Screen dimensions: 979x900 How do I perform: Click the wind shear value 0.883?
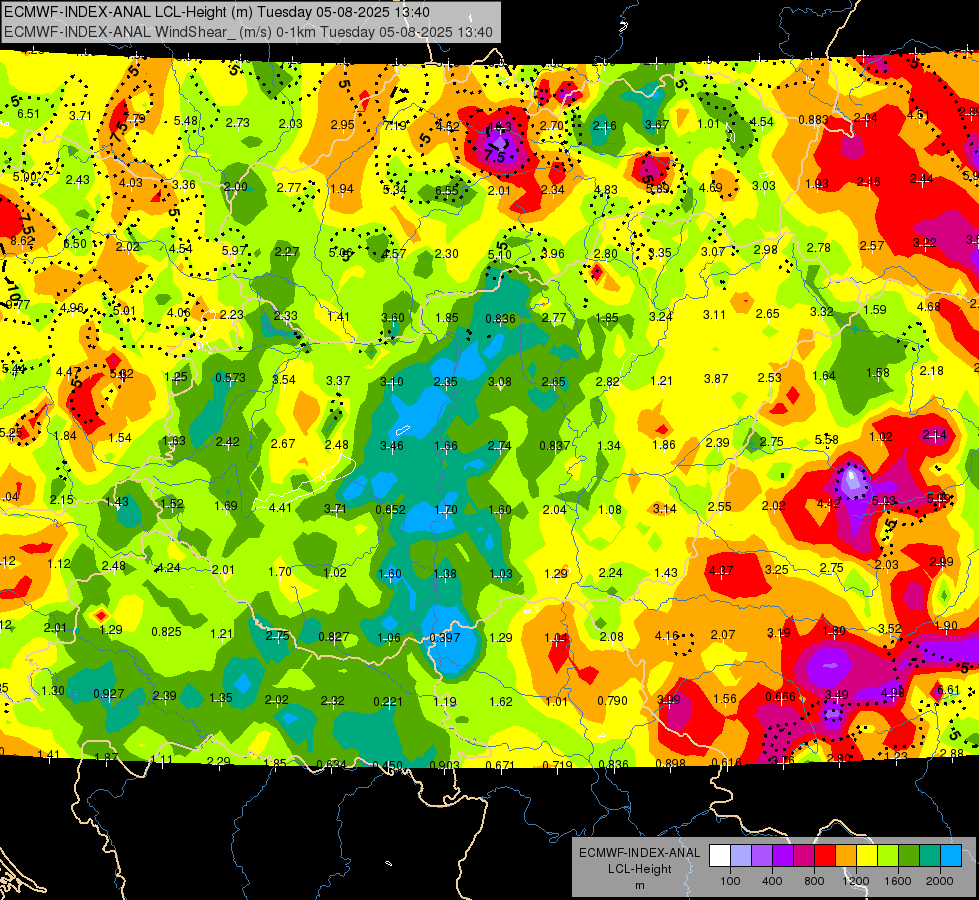tap(814, 120)
